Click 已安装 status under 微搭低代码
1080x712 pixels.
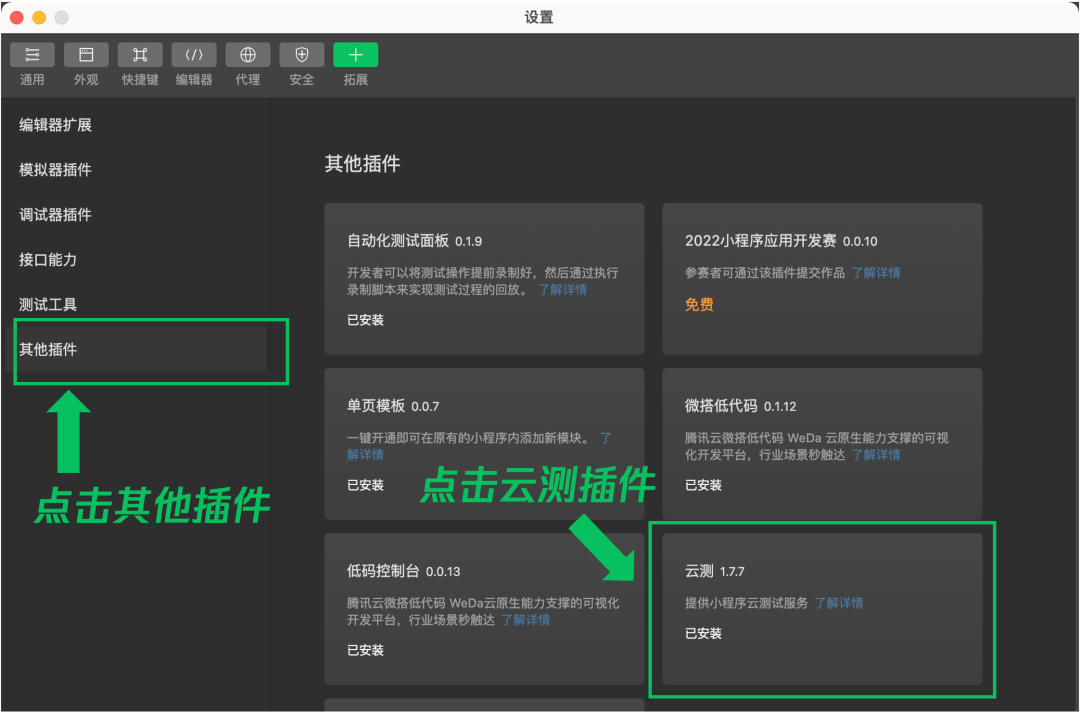(703, 485)
